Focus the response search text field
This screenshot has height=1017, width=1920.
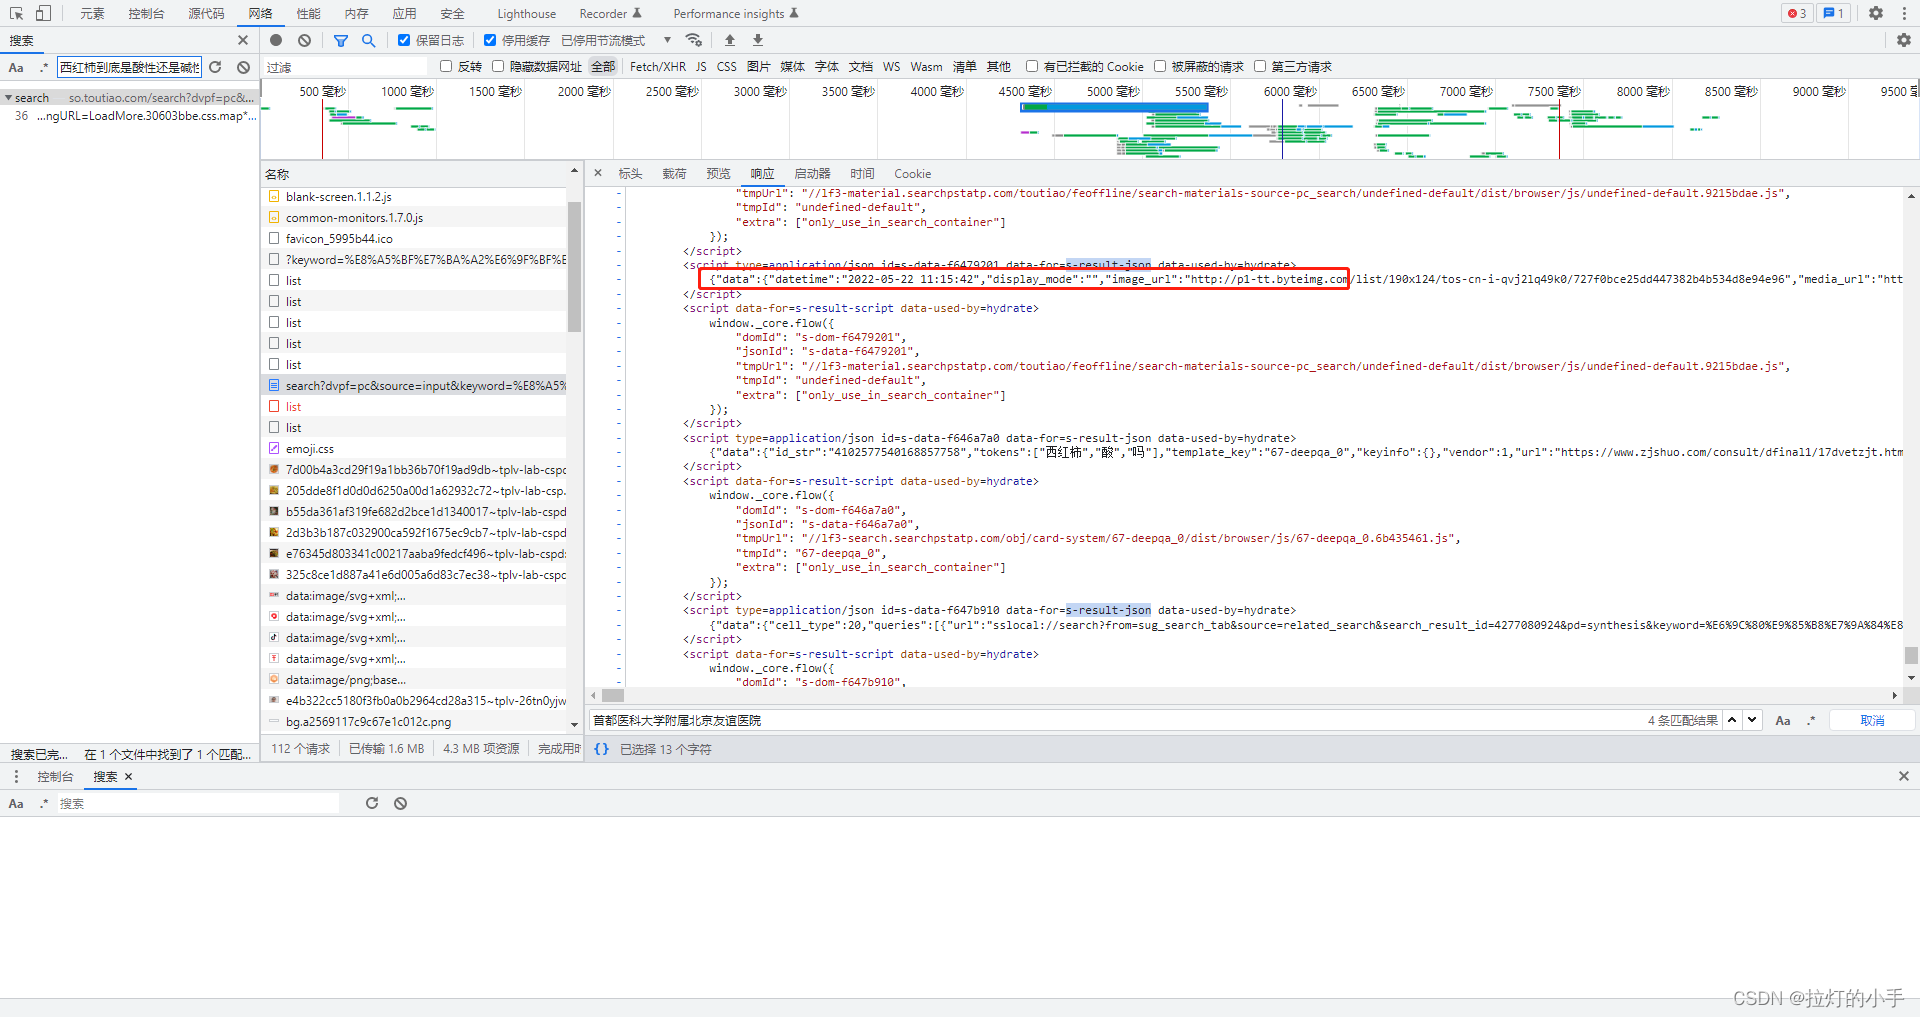[x=1115, y=720]
